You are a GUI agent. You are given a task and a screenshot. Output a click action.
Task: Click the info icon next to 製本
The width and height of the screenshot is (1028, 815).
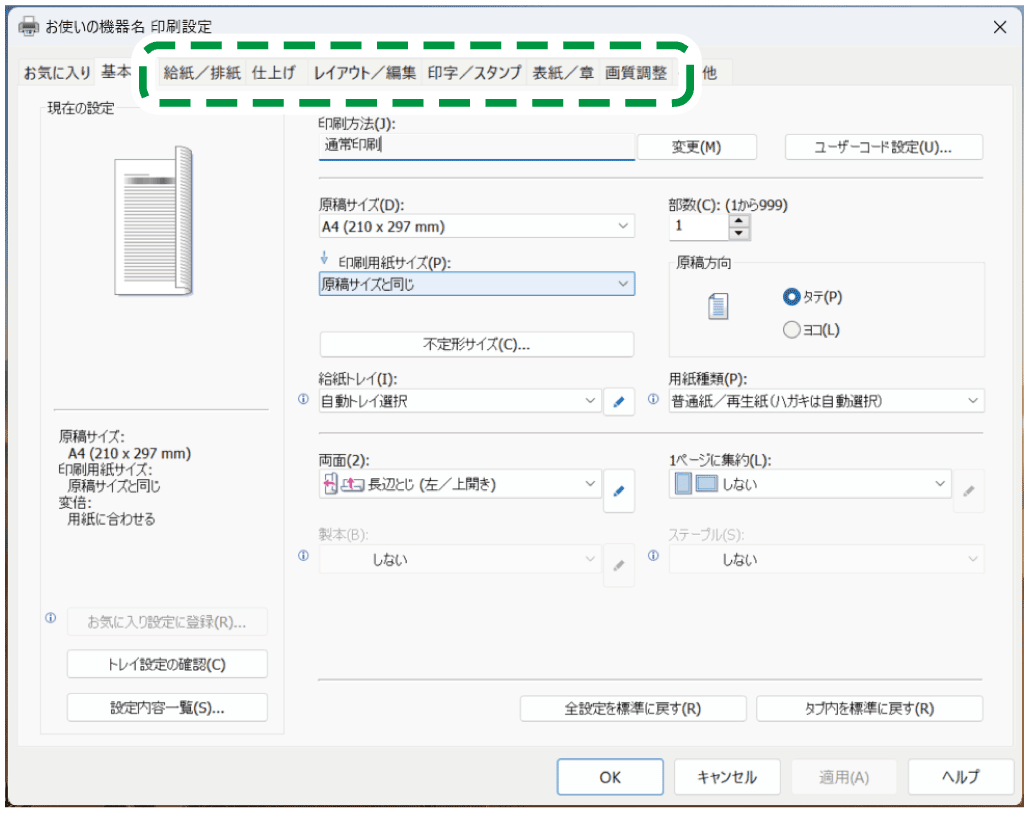[304, 556]
